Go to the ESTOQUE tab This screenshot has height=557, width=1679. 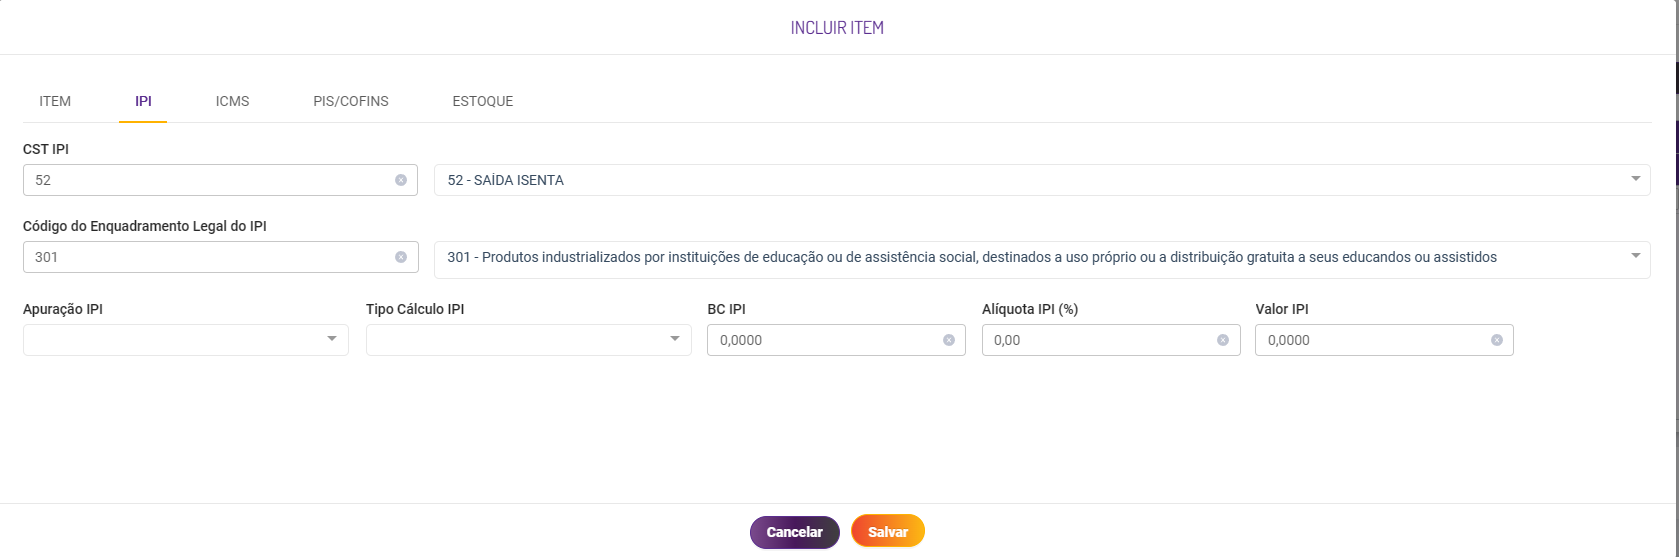pos(483,101)
